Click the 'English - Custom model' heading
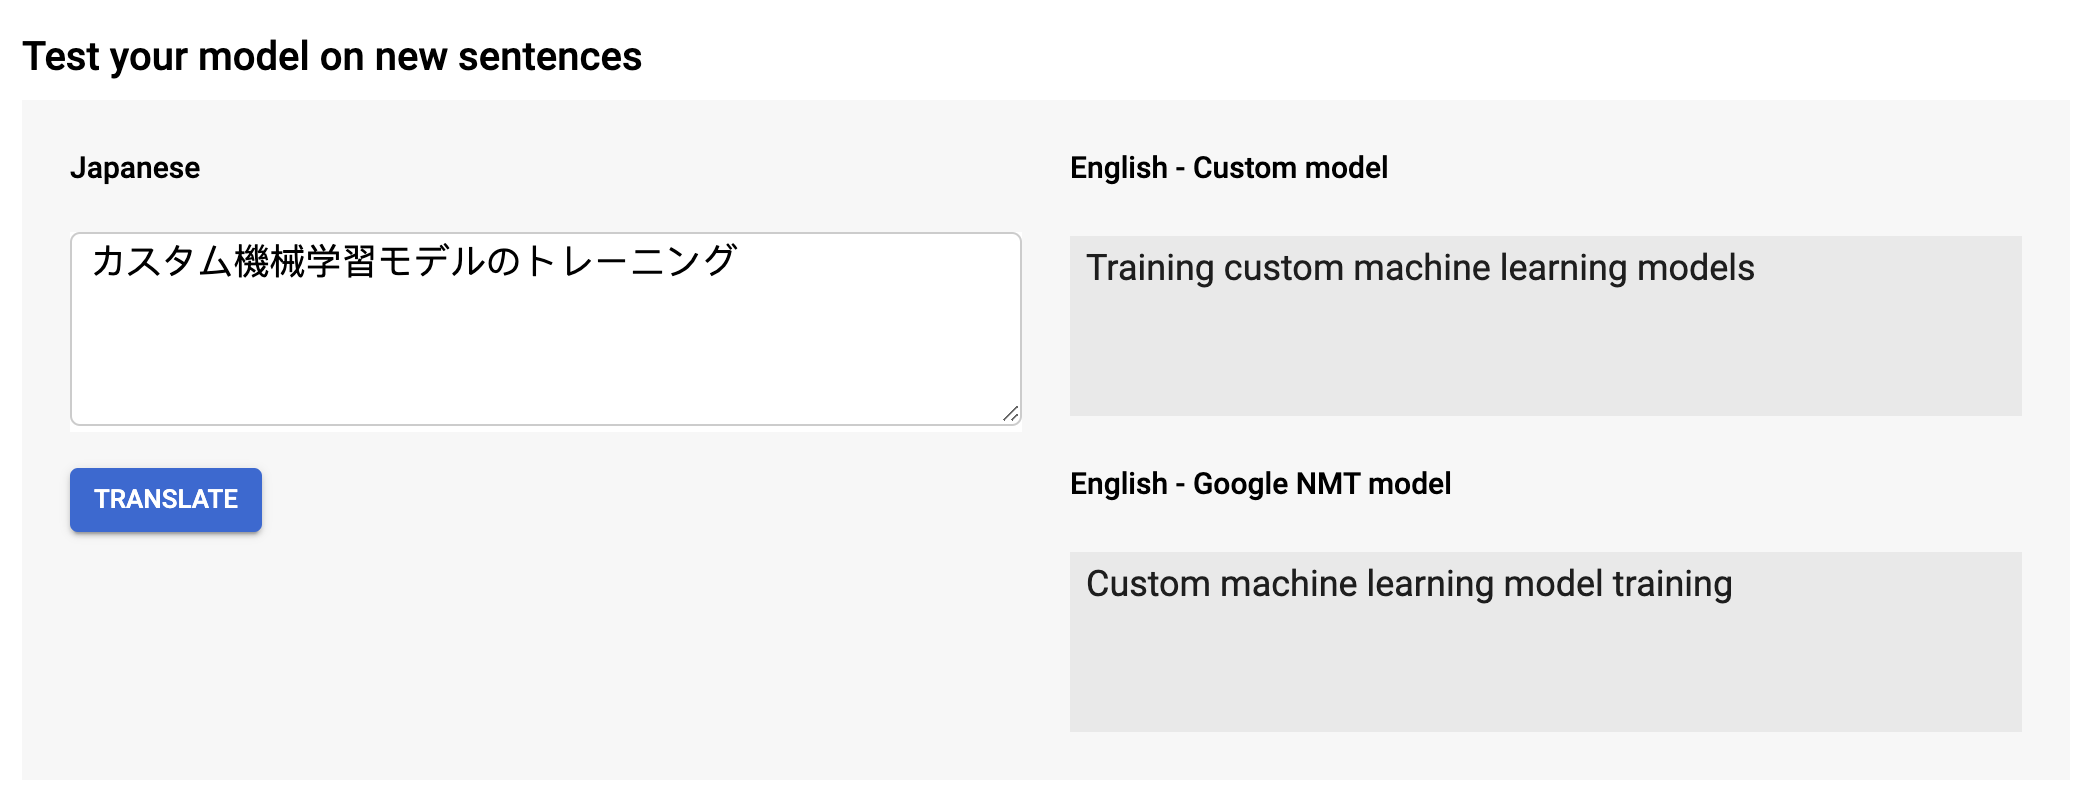2094x804 pixels. [1229, 167]
